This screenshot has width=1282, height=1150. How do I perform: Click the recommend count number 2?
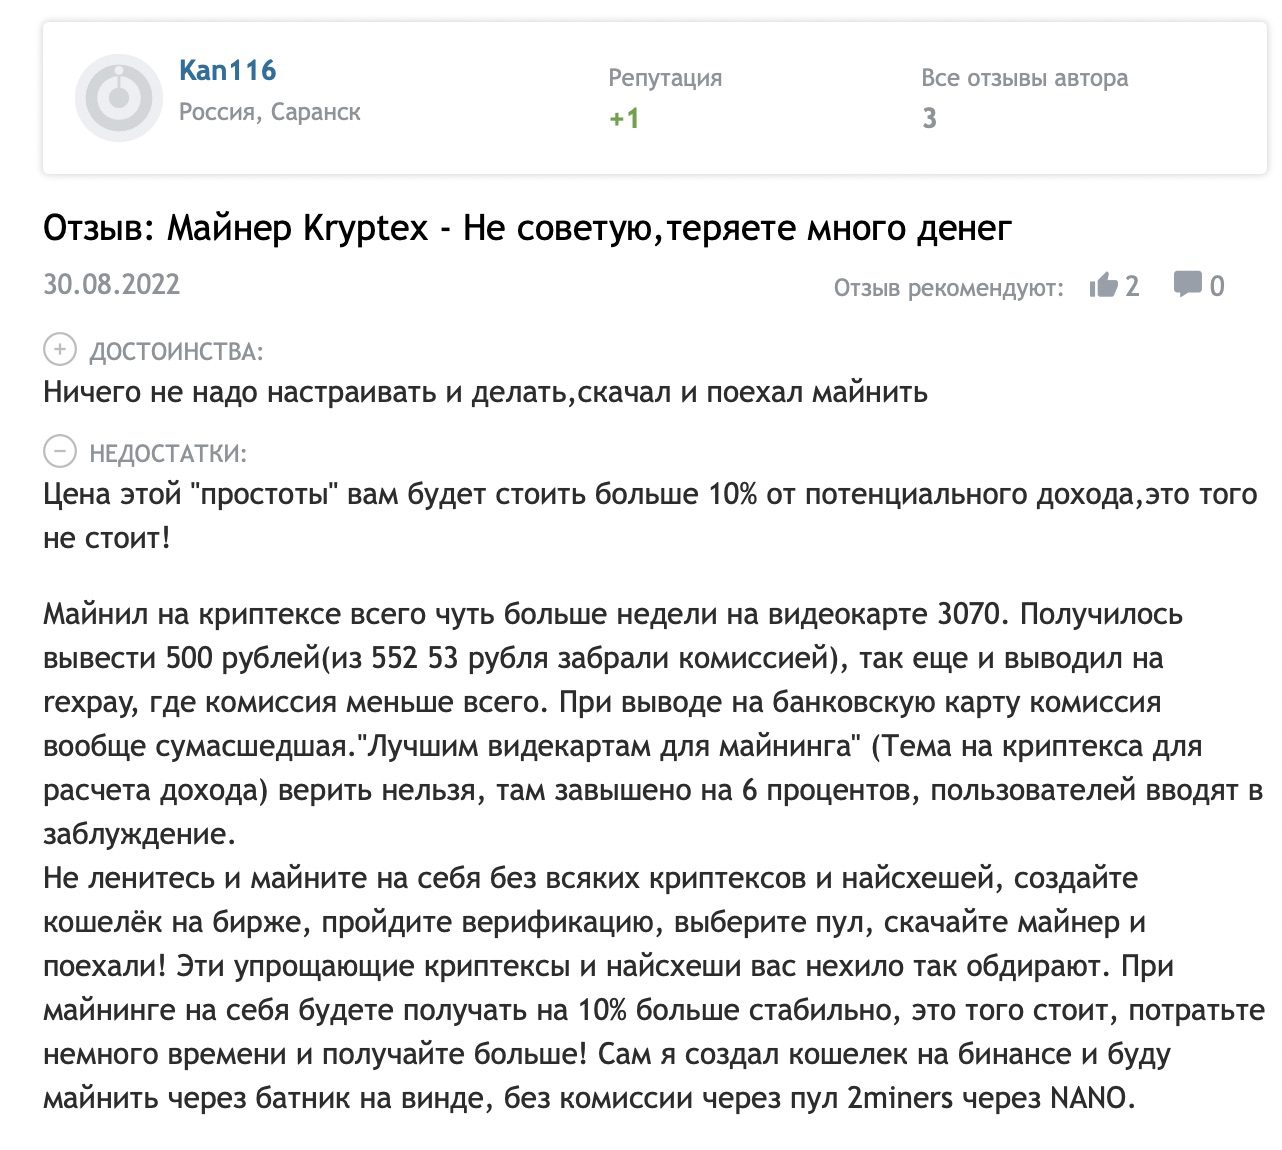tap(1132, 287)
